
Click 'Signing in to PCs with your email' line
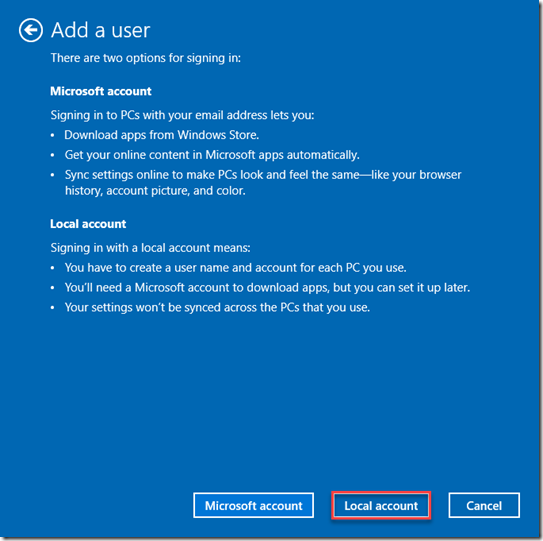pyautogui.click(x=183, y=115)
